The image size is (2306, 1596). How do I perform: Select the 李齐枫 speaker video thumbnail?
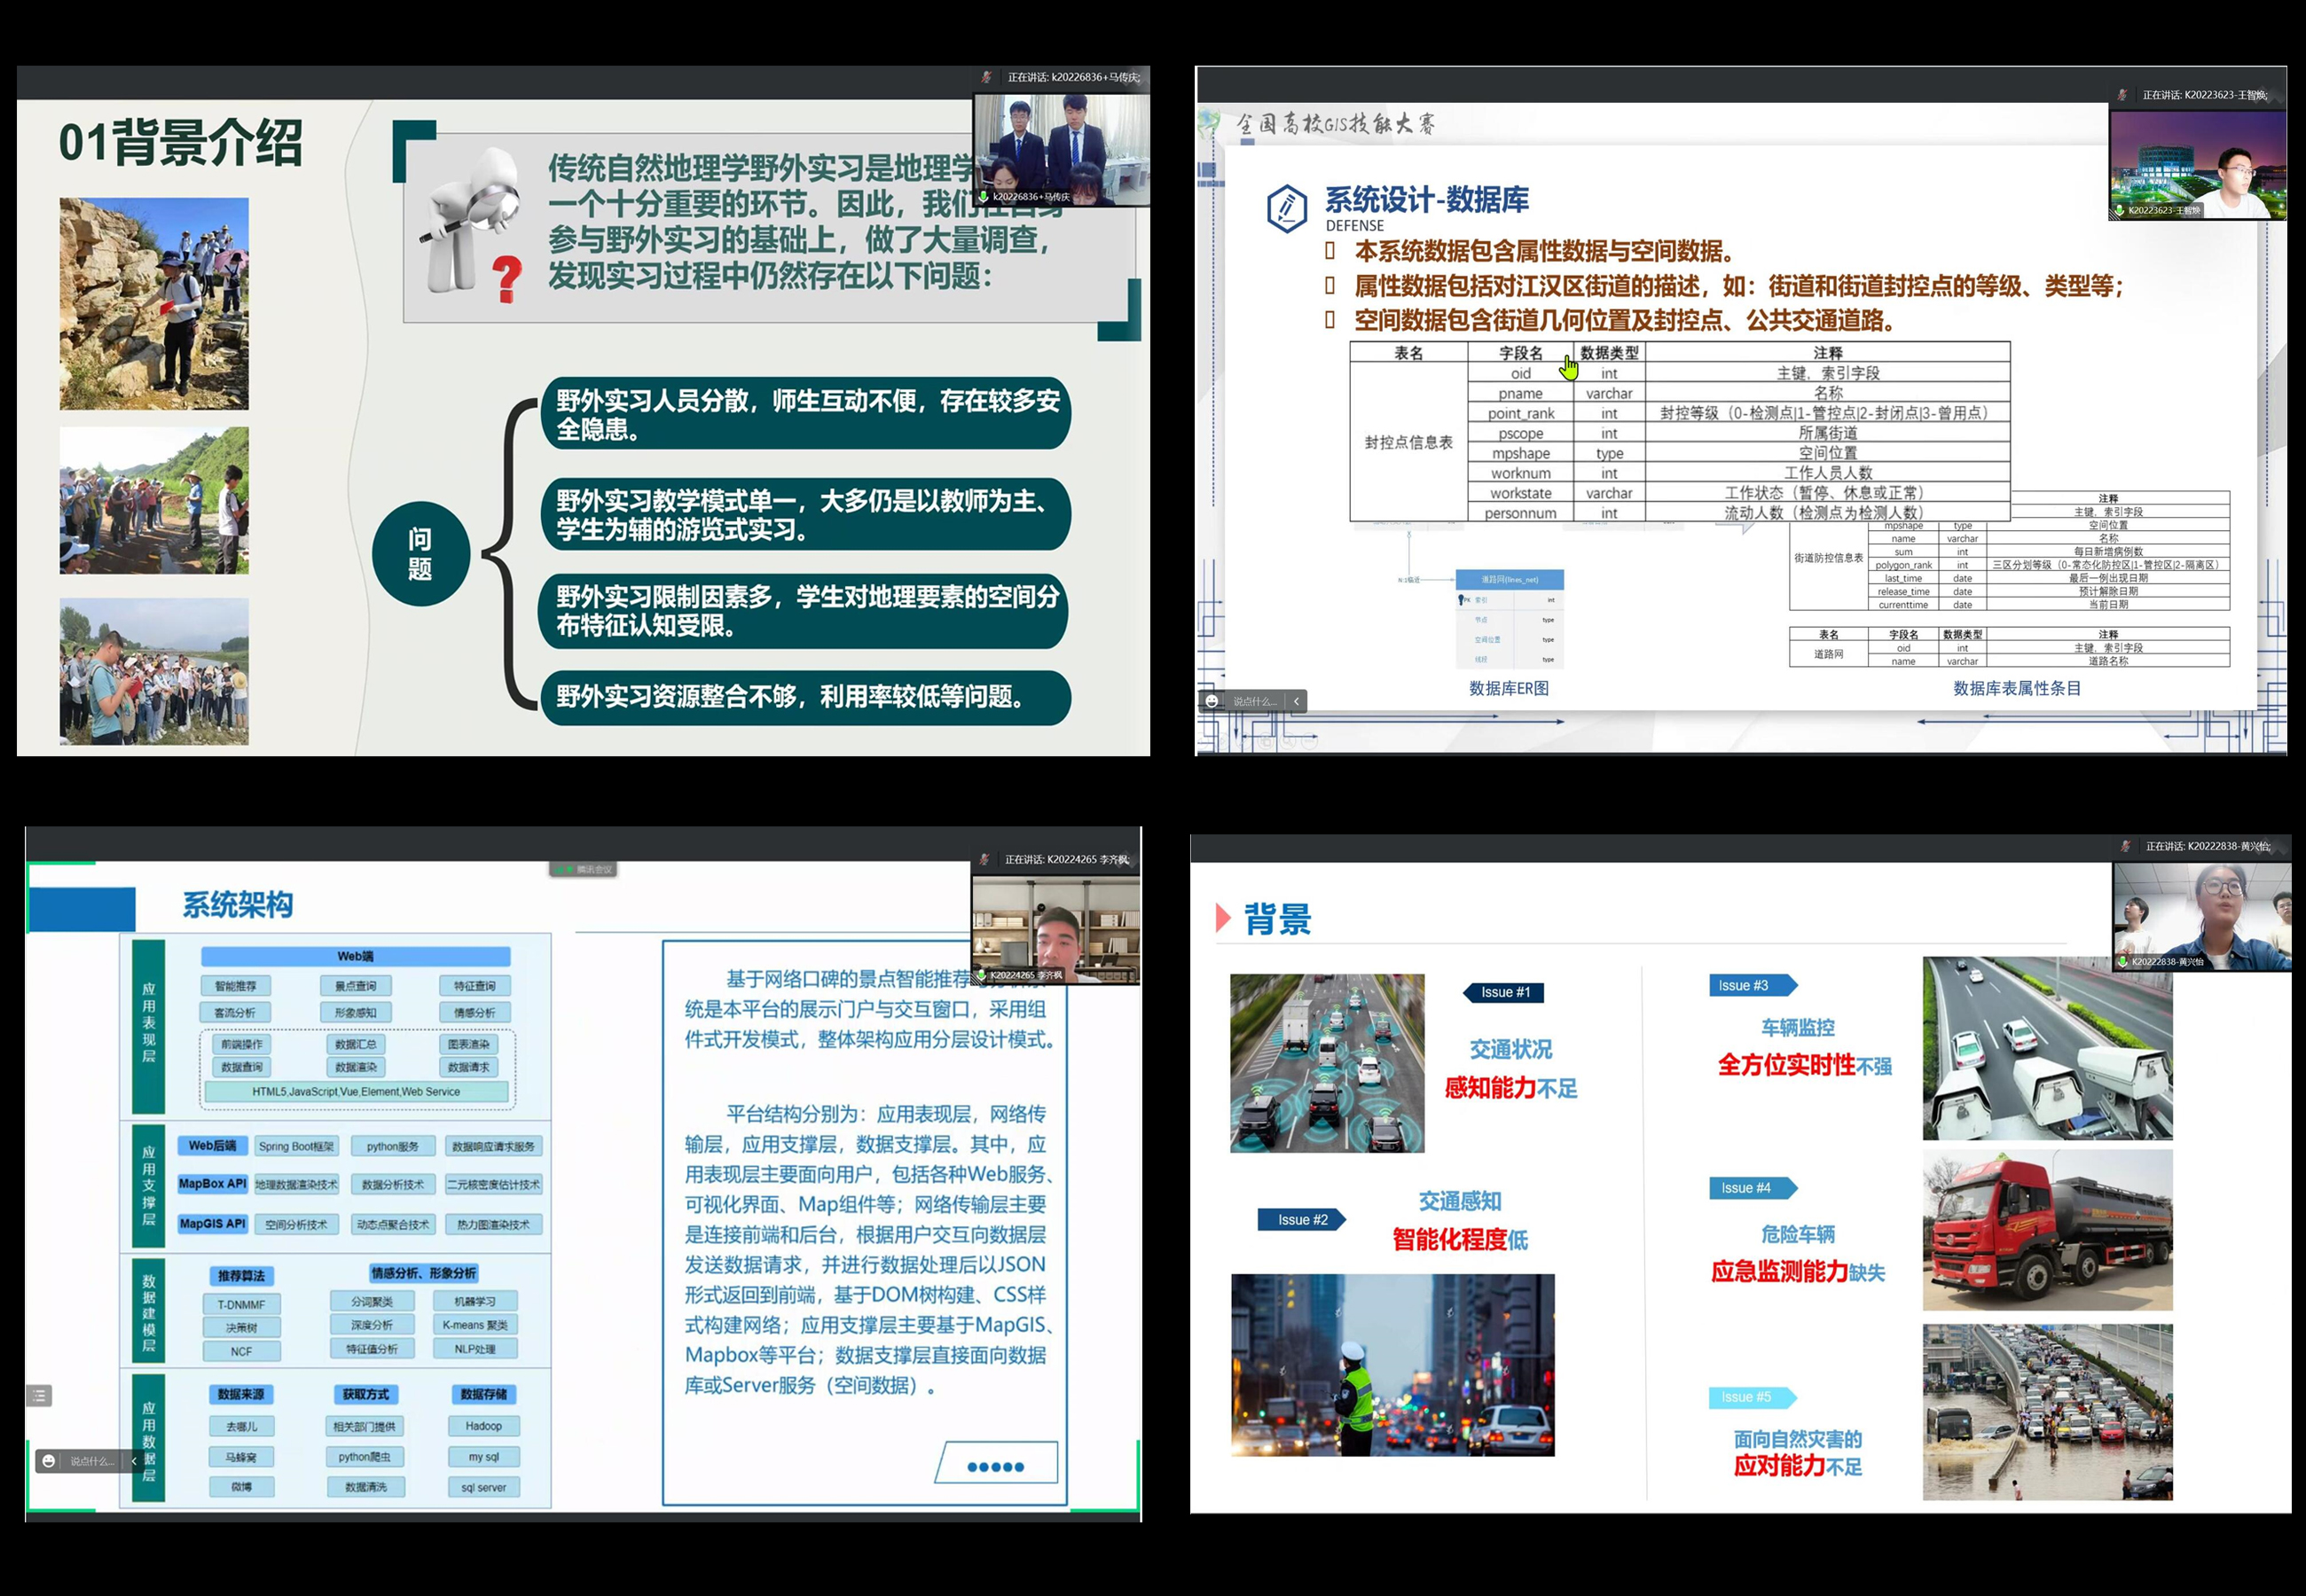pos(1056,931)
